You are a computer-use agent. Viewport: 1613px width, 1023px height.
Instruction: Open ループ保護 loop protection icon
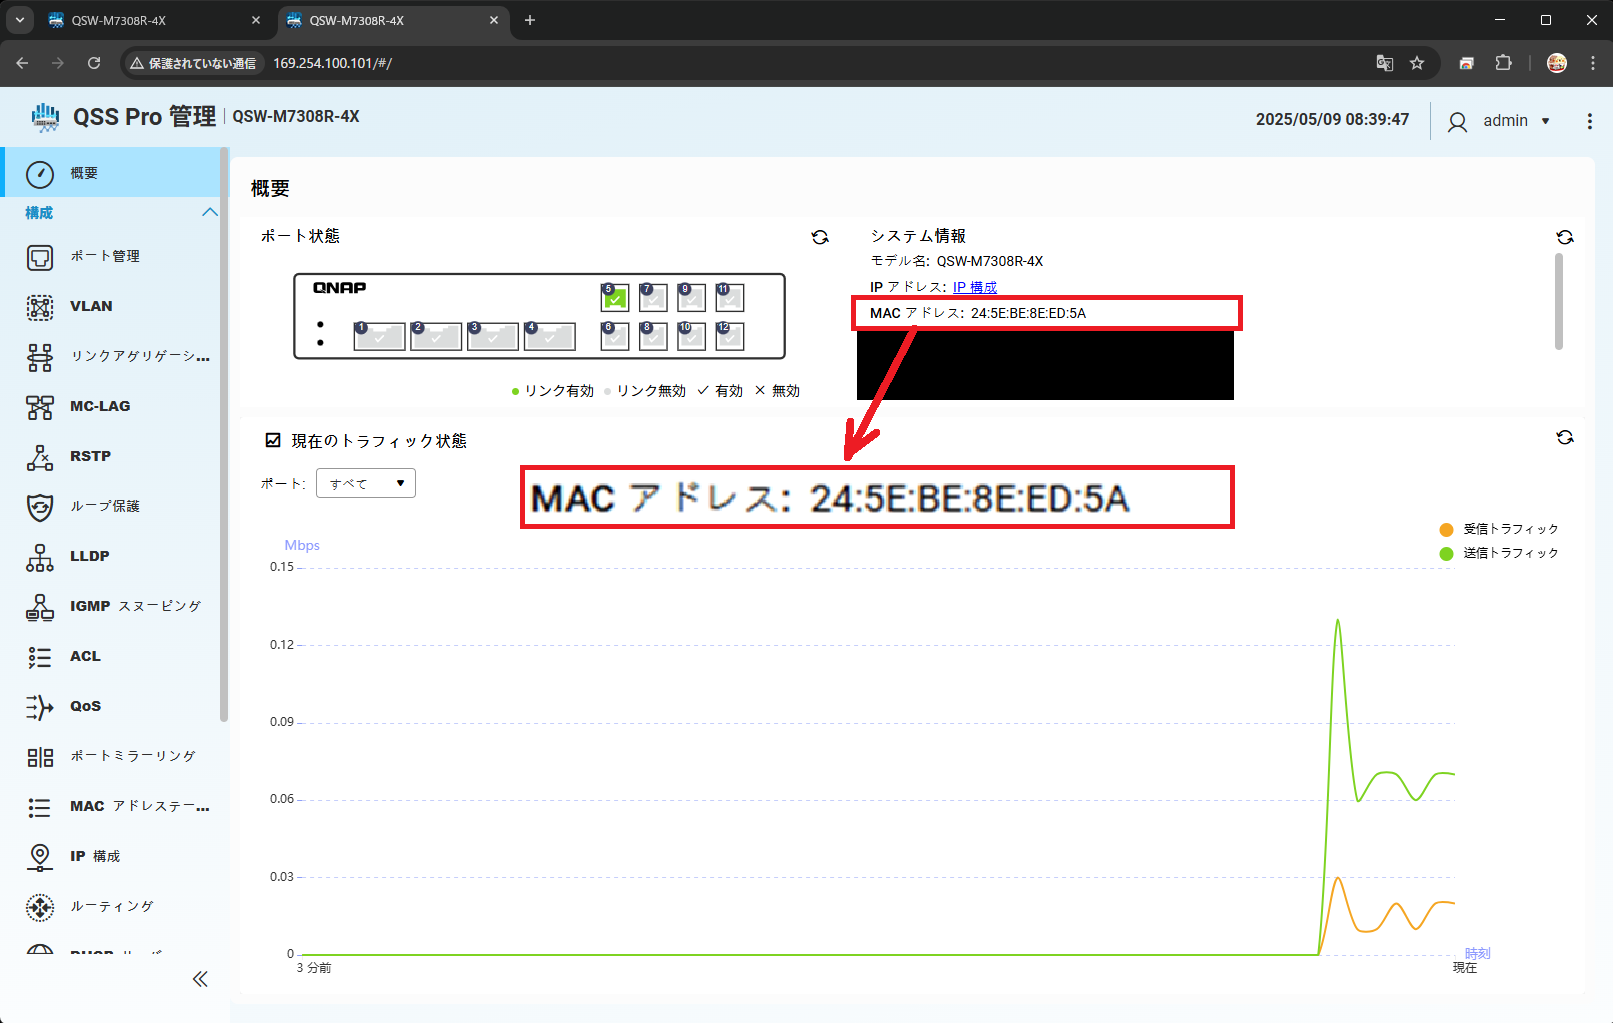click(40, 507)
